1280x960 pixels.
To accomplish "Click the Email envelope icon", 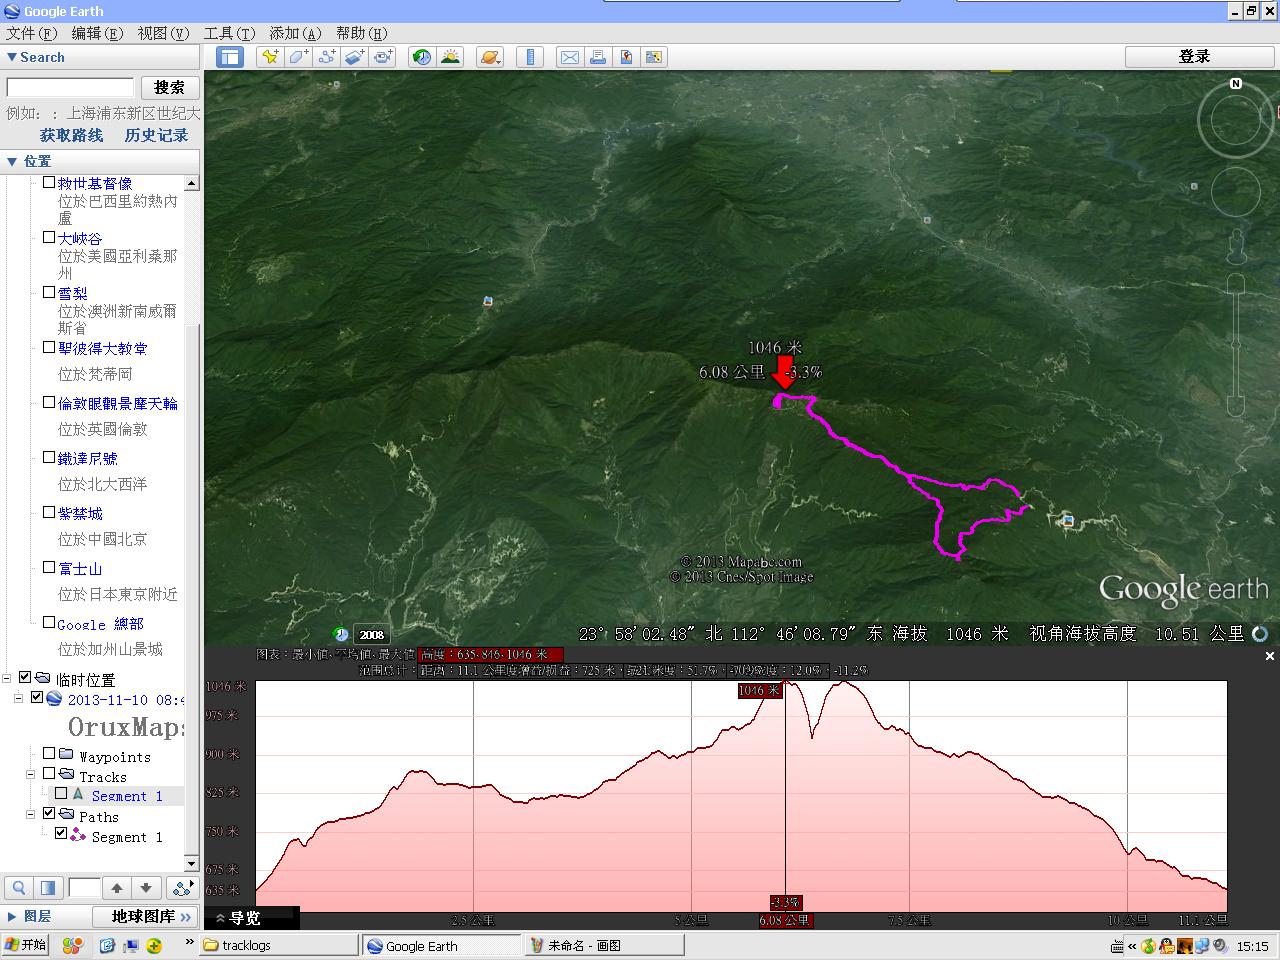I will [x=569, y=57].
